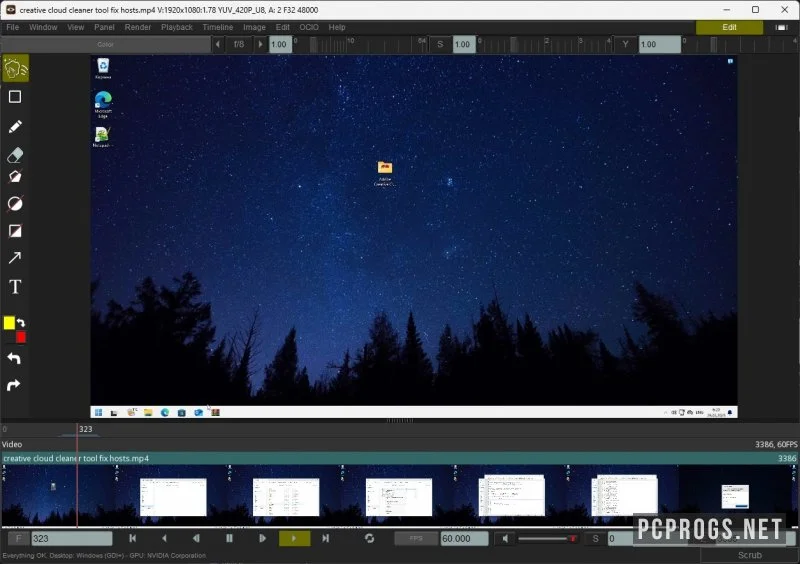Select the Text annotation tool
The width and height of the screenshot is (800, 564).
15,286
